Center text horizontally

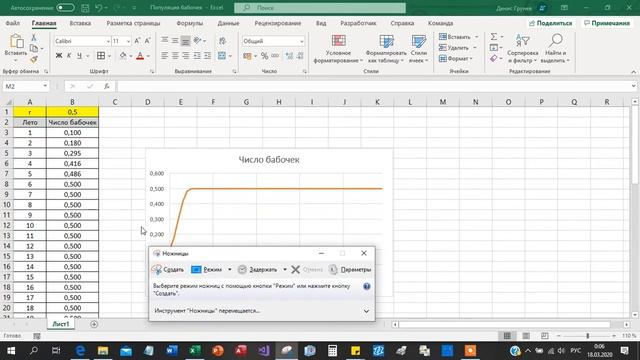(175, 56)
